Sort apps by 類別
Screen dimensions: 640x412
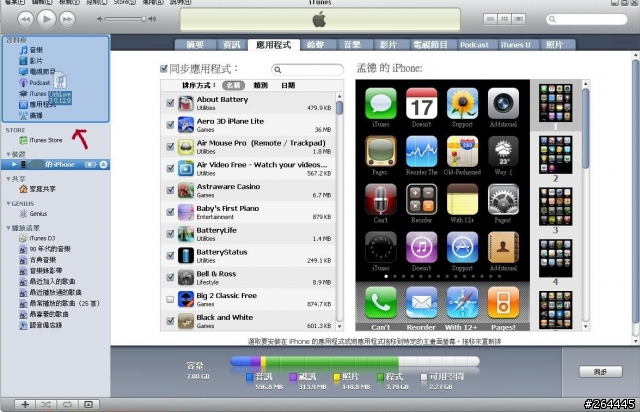260,85
